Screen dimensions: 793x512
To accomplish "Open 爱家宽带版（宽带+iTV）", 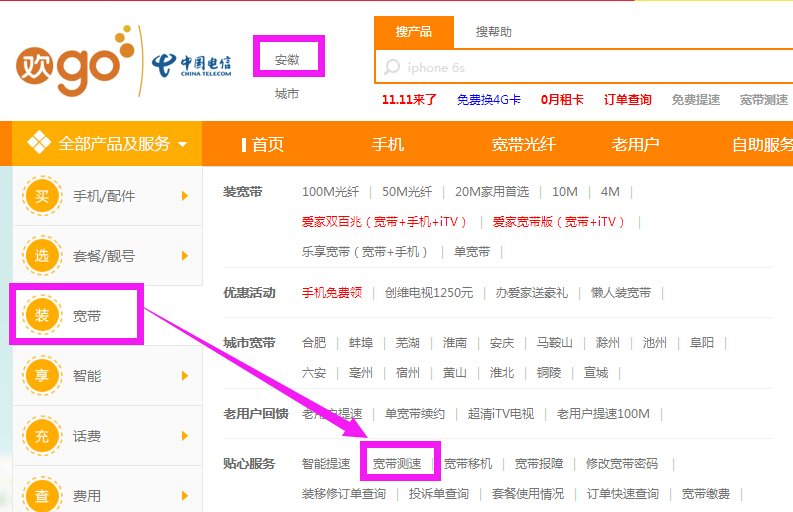I will point(559,222).
